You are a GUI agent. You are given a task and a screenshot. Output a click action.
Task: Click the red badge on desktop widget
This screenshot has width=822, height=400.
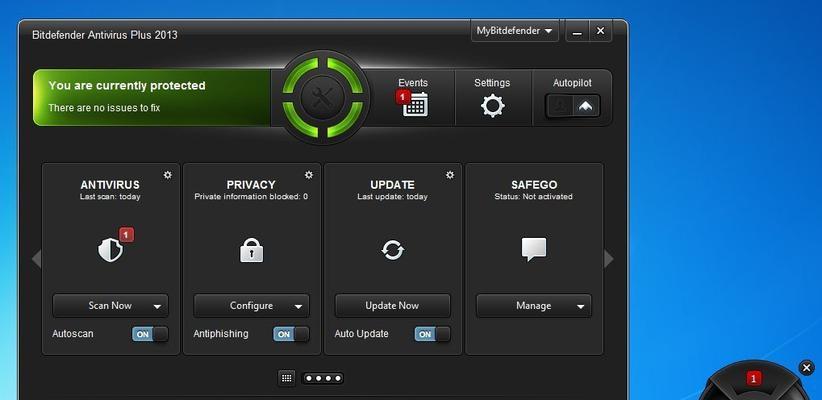753,378
